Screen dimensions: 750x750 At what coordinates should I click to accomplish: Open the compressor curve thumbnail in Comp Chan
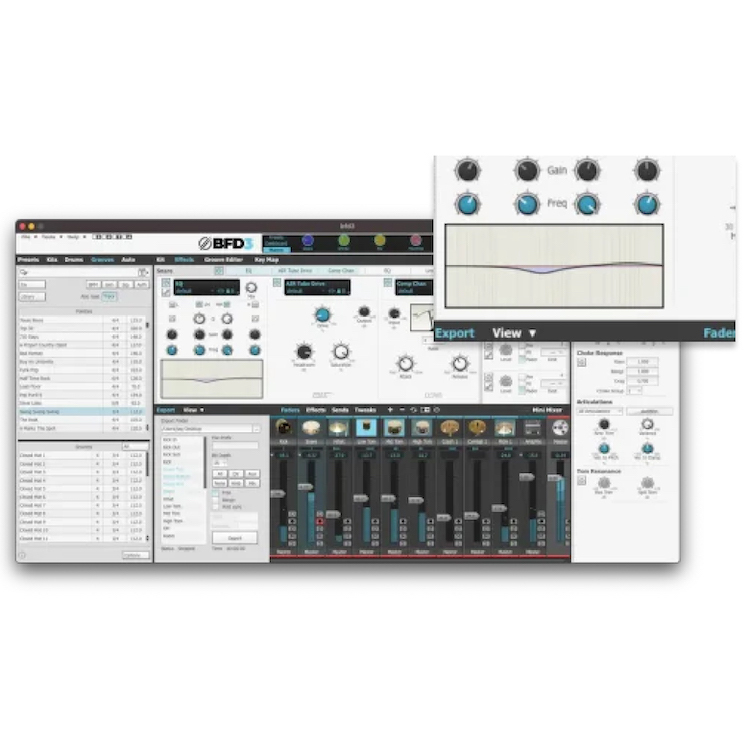click(x=421, y=317)
